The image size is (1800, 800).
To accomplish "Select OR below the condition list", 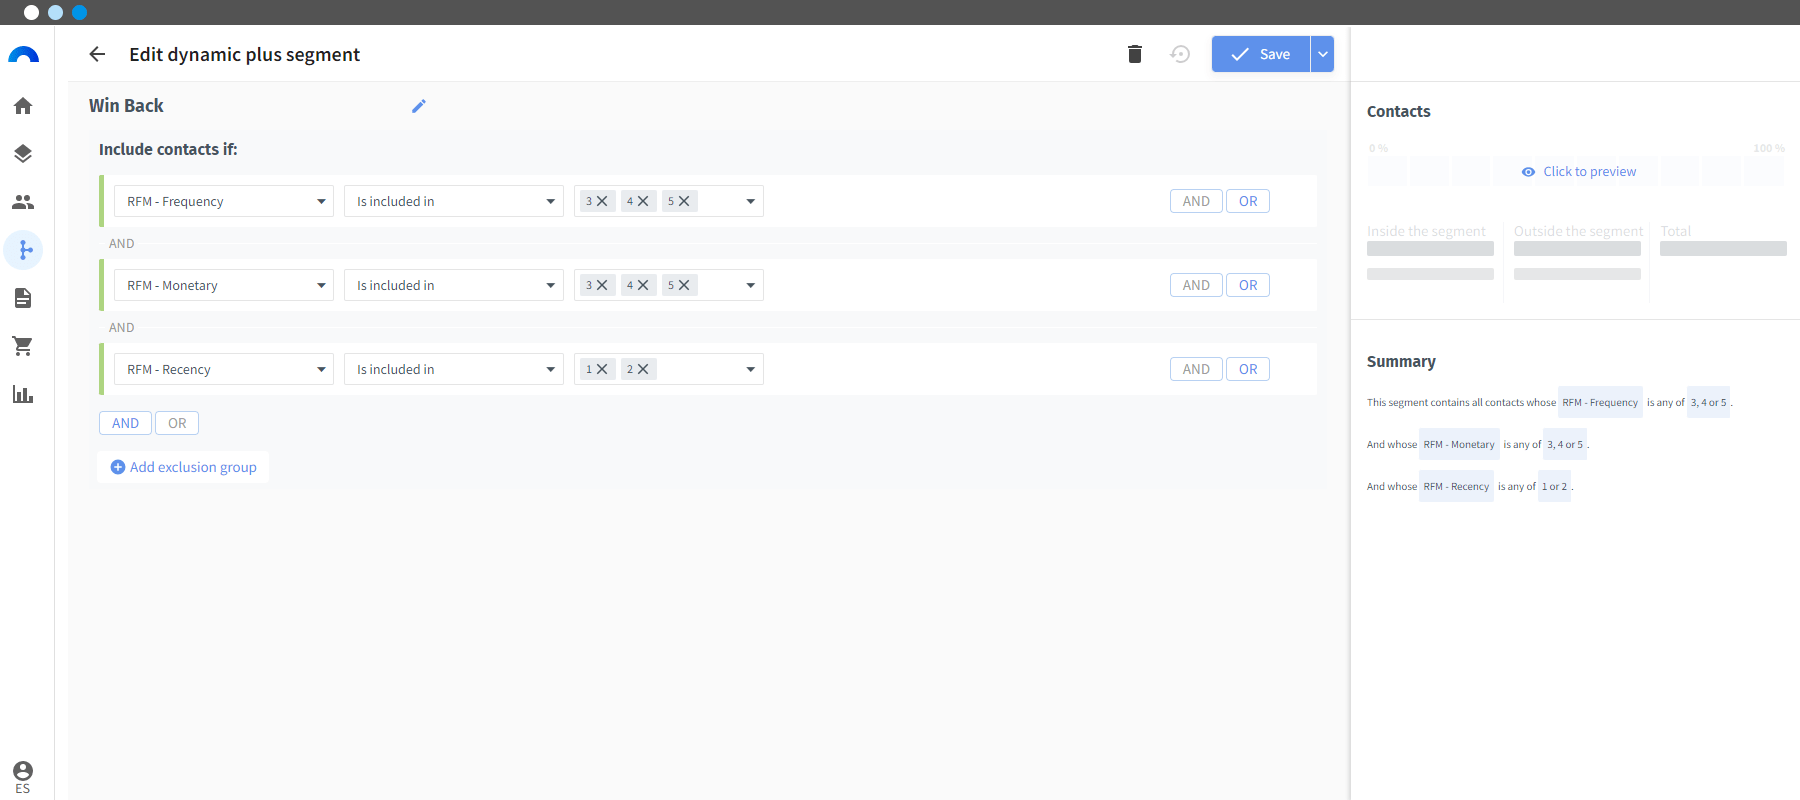I will point(177,423).
